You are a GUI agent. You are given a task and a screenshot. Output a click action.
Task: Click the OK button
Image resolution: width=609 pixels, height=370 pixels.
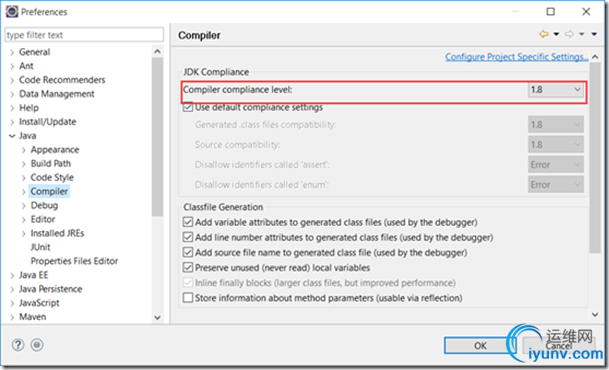pos(480,346)
